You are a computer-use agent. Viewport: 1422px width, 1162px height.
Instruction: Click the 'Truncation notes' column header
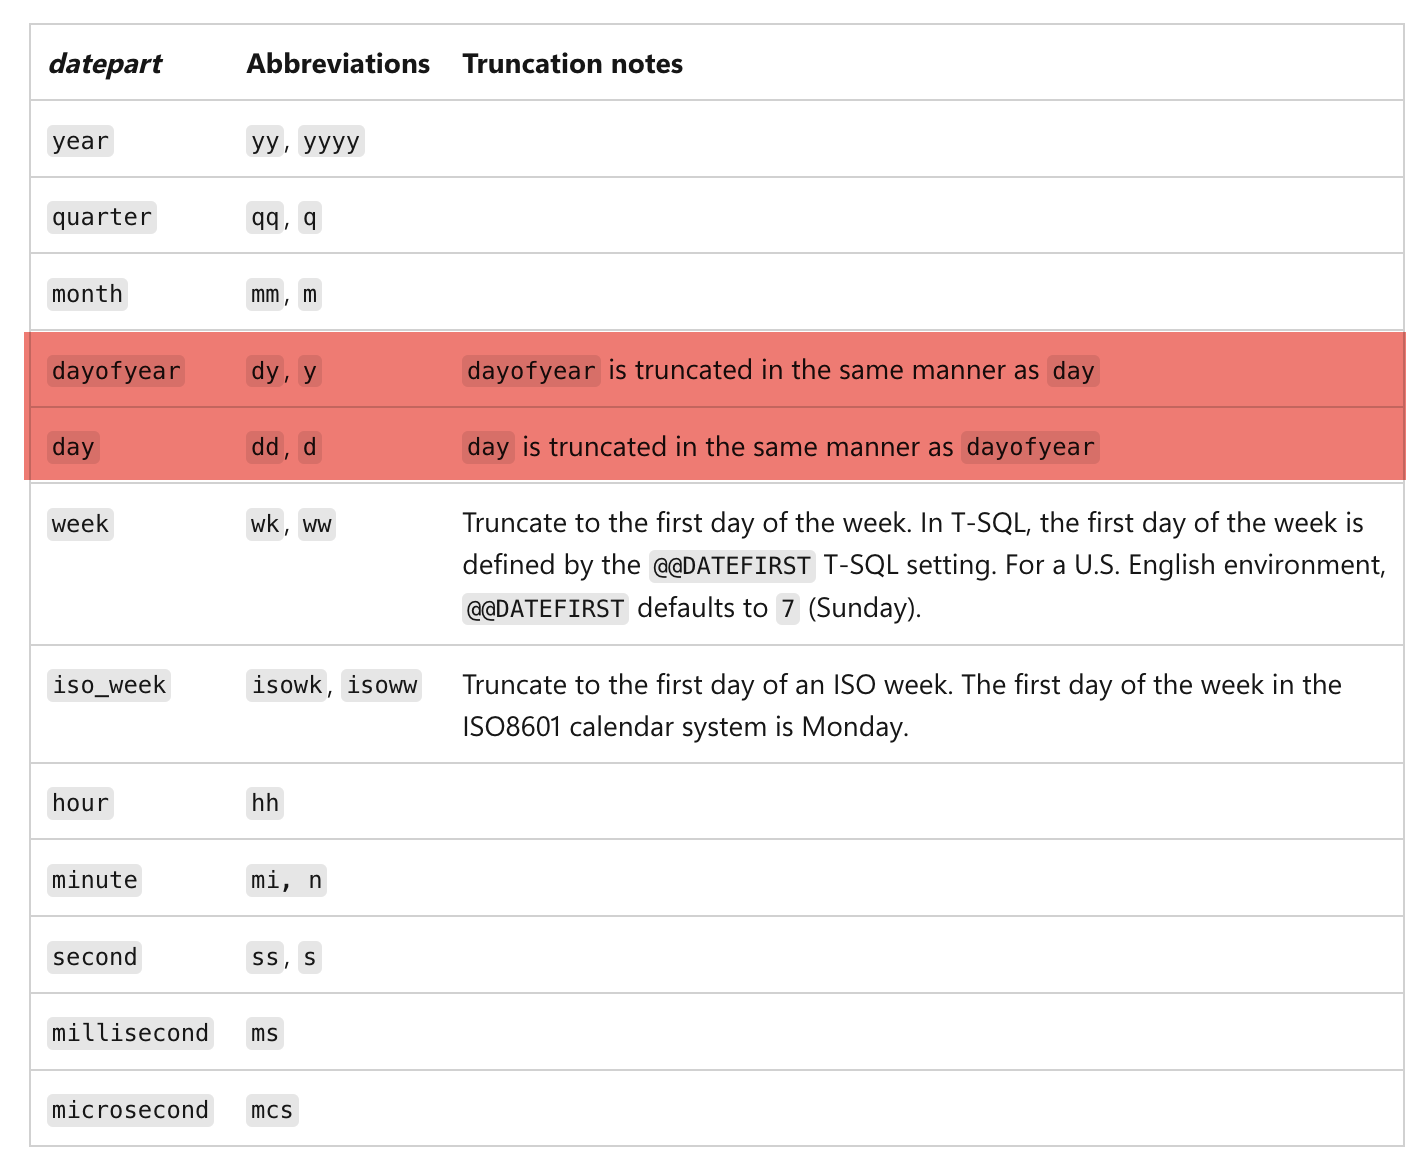[x=573, y=64]
